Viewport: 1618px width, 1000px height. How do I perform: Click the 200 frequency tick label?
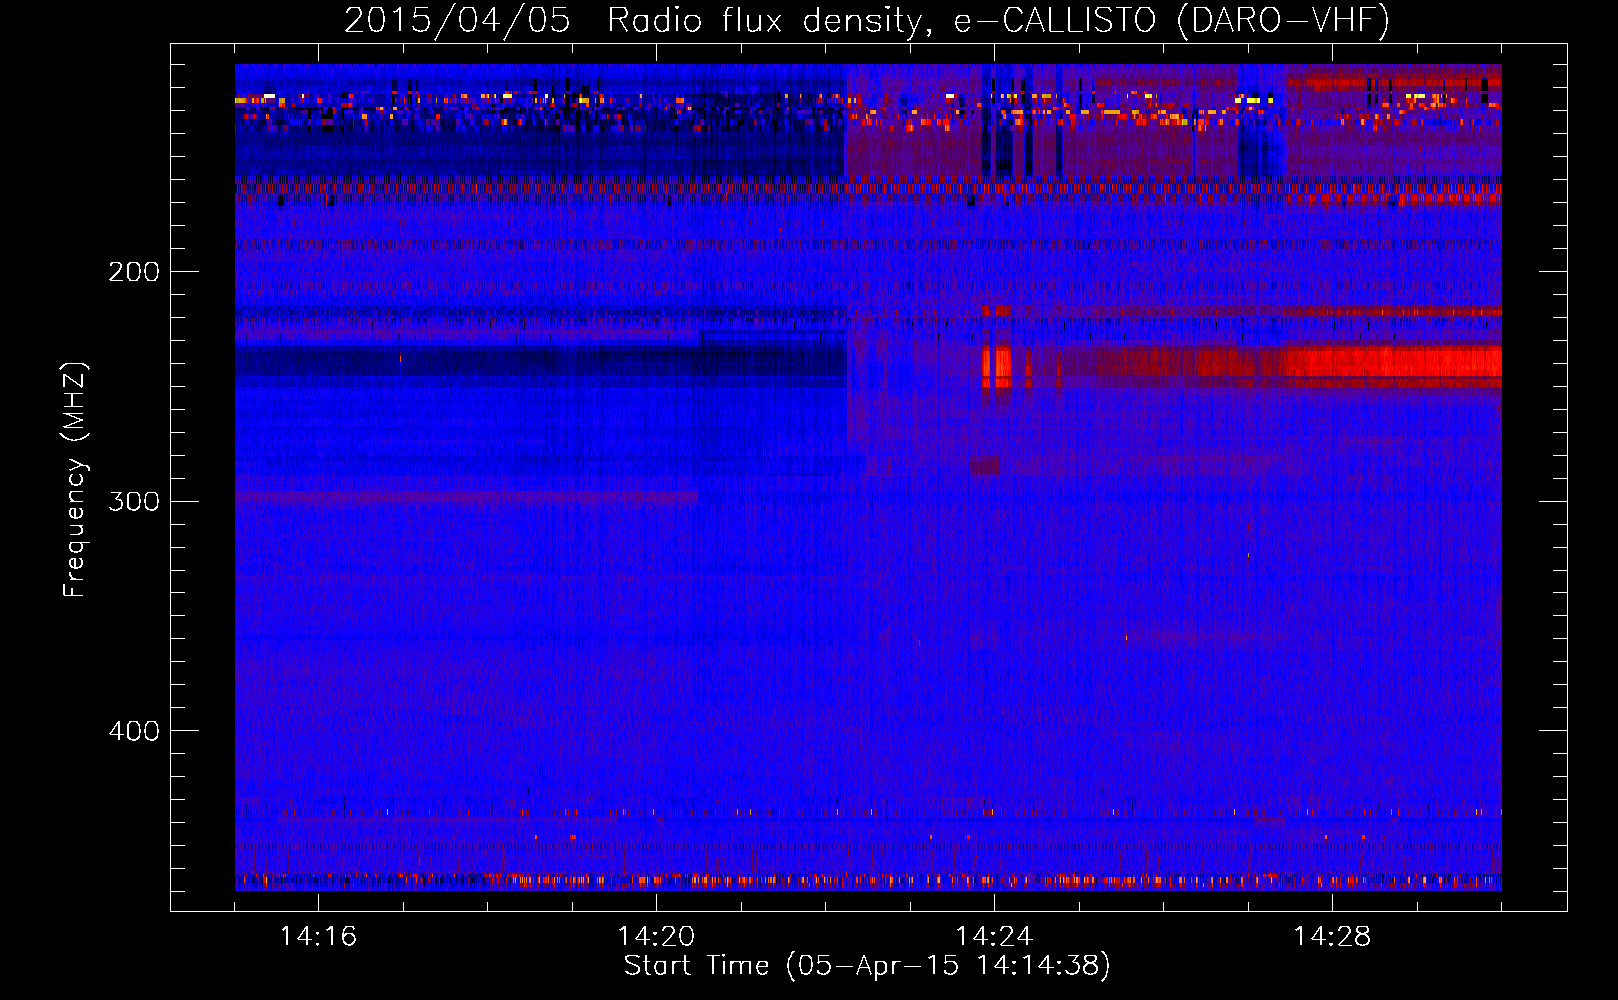pos(134,271)
